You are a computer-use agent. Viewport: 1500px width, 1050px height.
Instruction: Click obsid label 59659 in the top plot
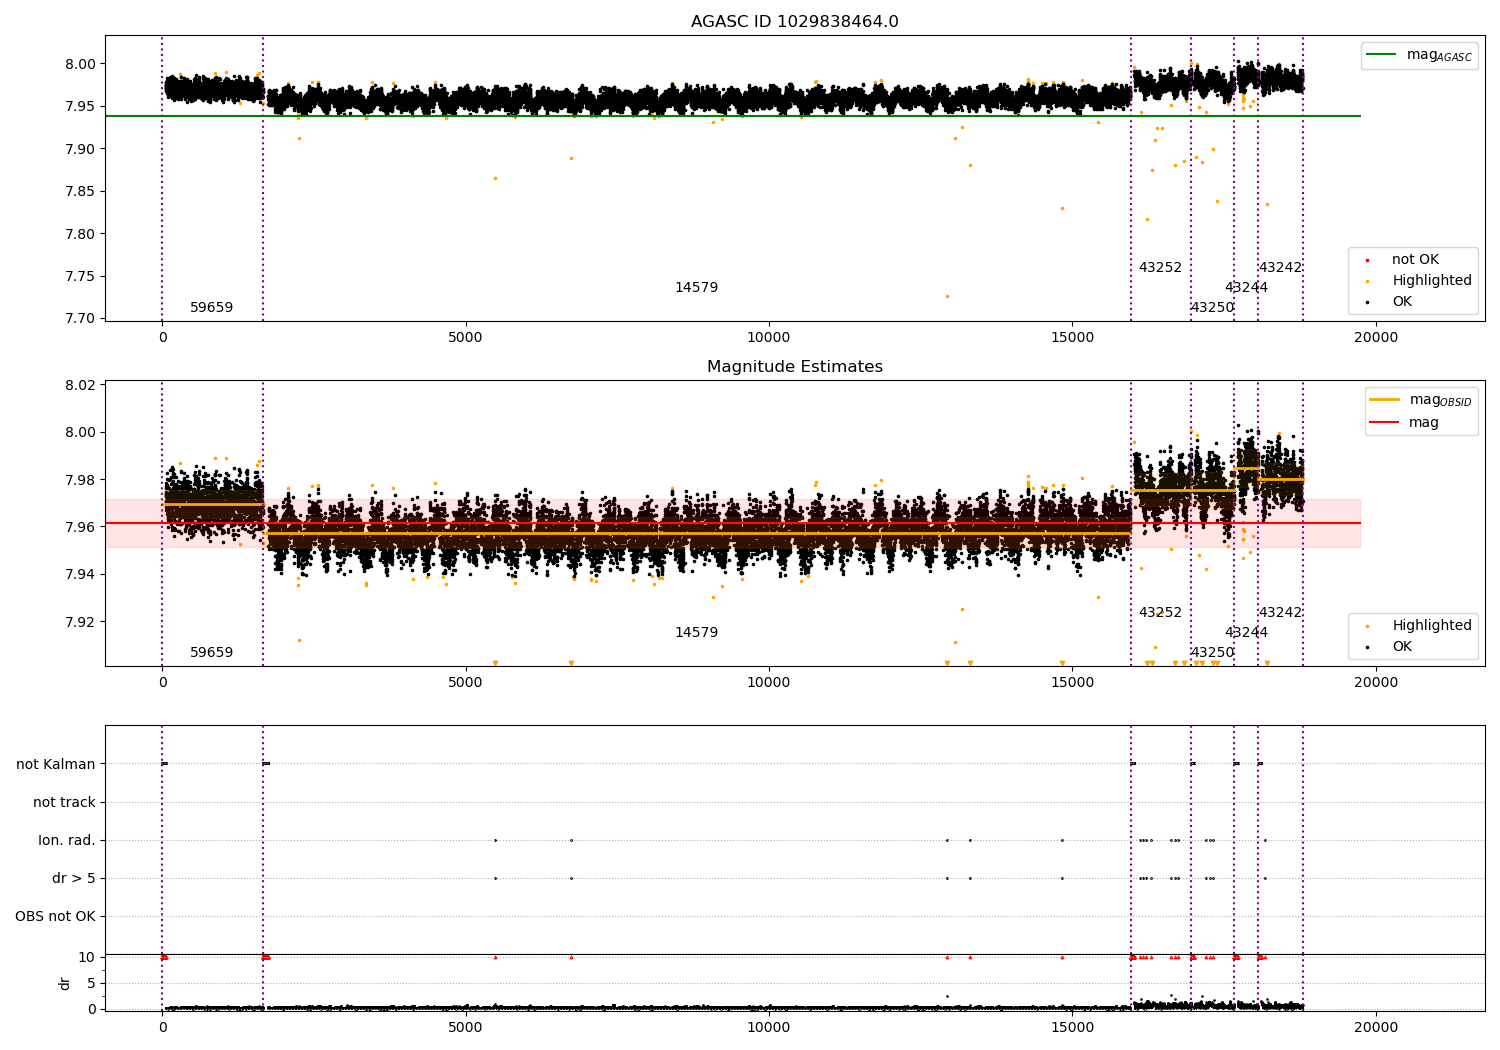coord(211,308)
